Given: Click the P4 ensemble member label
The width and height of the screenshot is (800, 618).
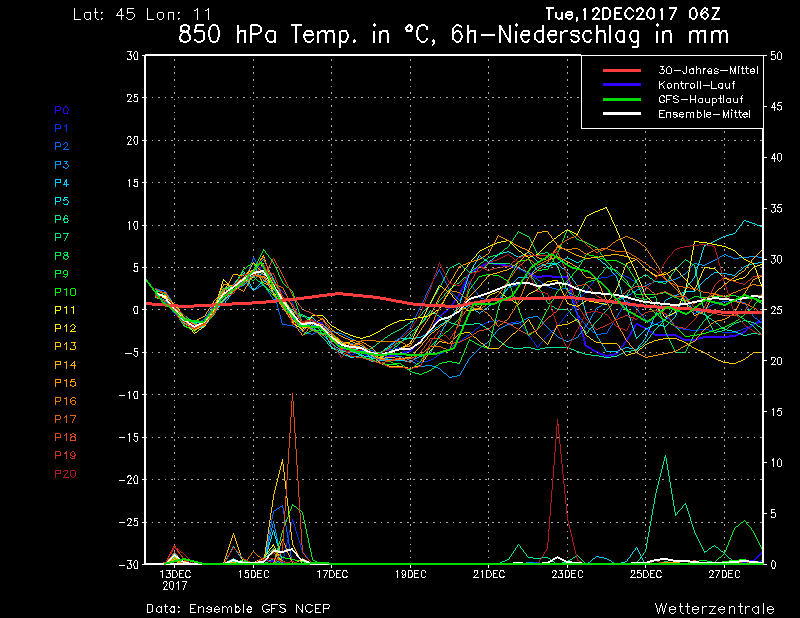Looking at the screenshot, I should click(62, 183).
